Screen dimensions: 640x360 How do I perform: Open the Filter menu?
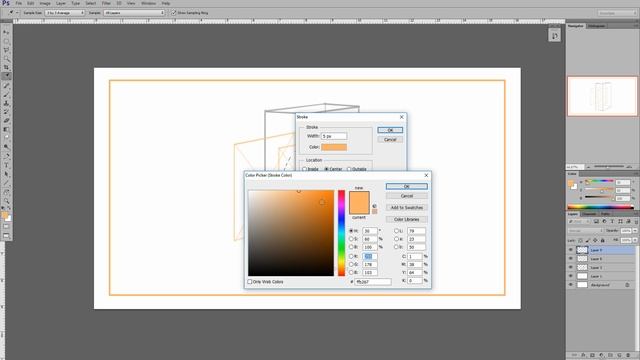click(x=106, y=3)
